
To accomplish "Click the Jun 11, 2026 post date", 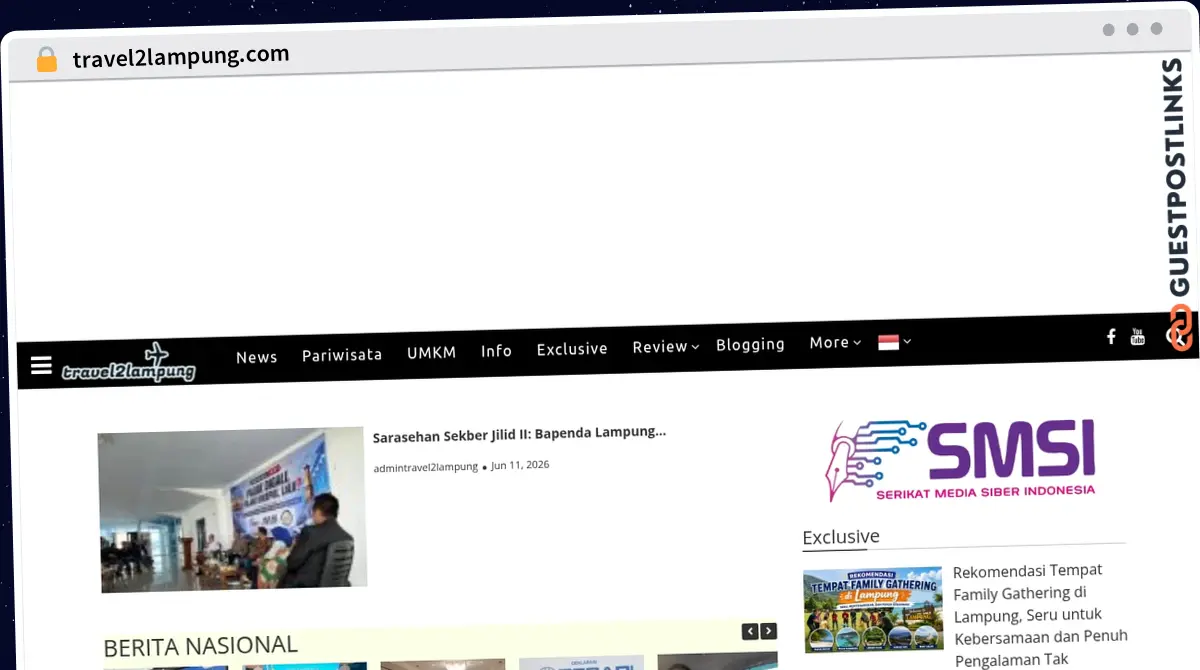I will click(520, 465).
